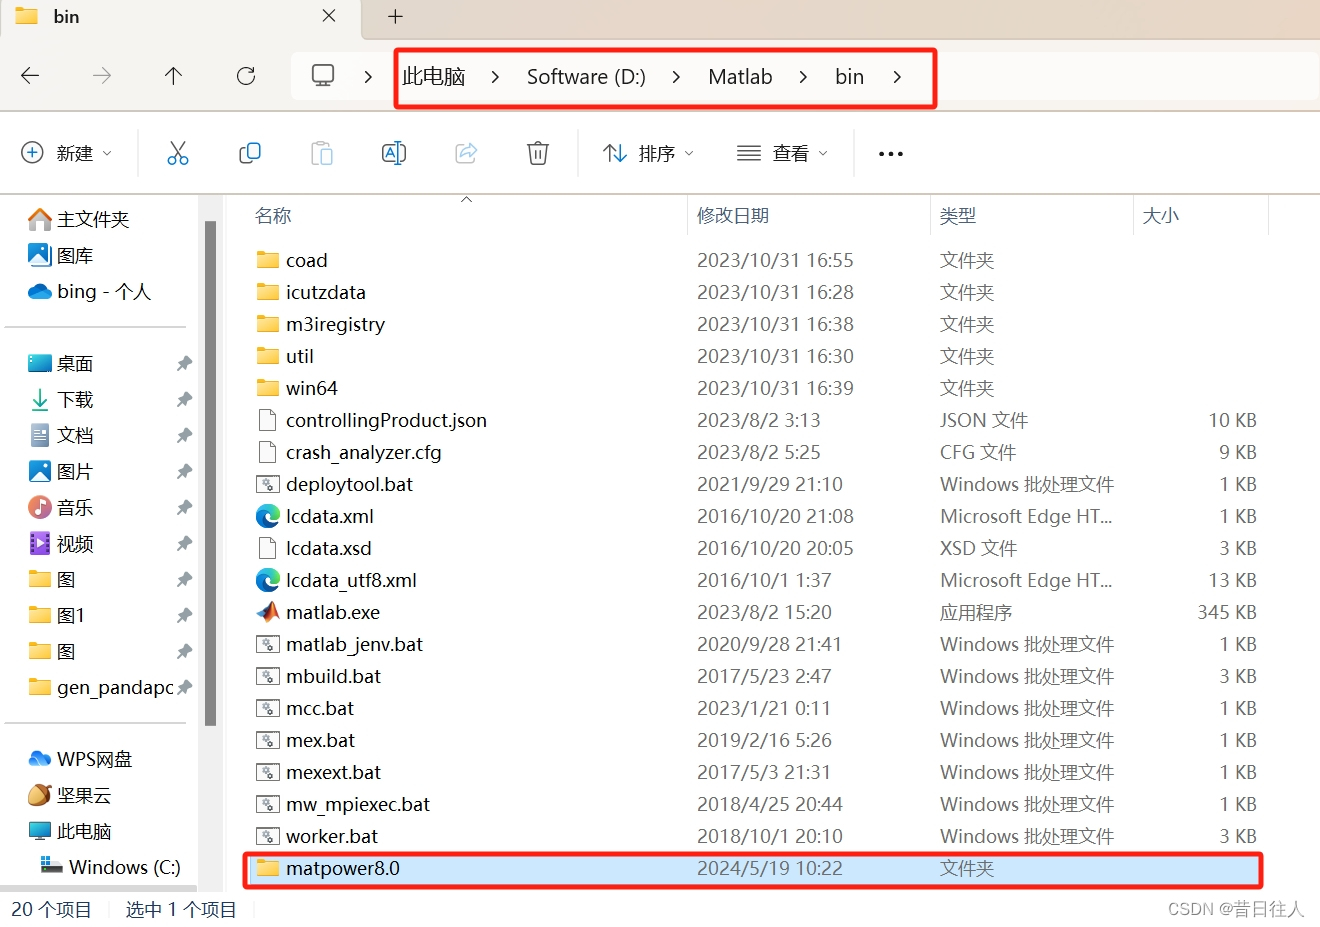Click the Delete icon in the toolbar
The height and width of the screenshot is (927, 1320).
point(537,152)
